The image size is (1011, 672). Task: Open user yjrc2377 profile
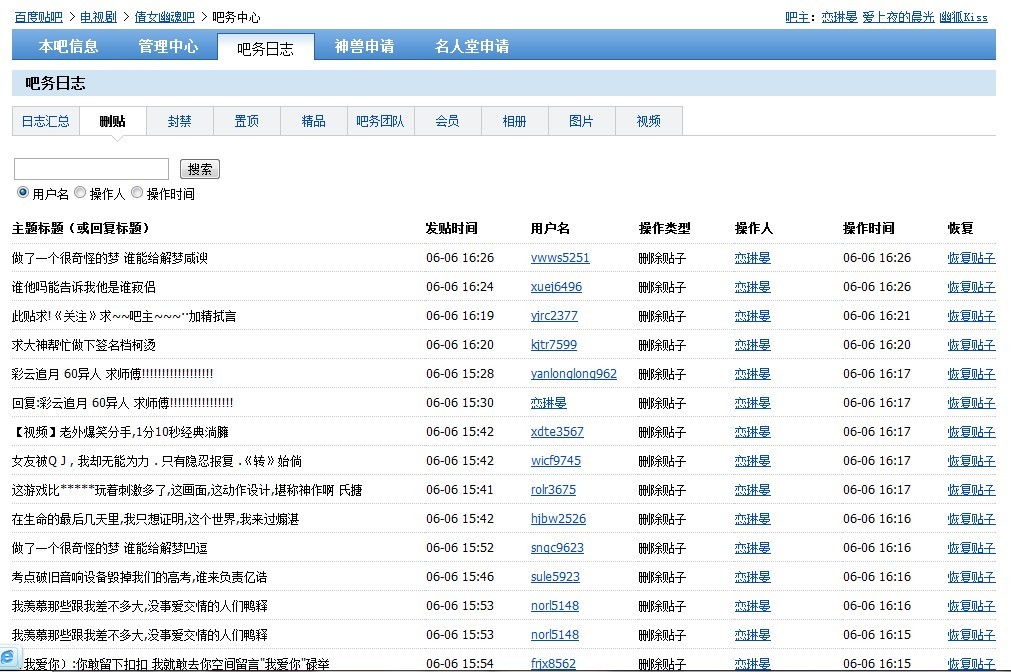[x=555, y=316]
